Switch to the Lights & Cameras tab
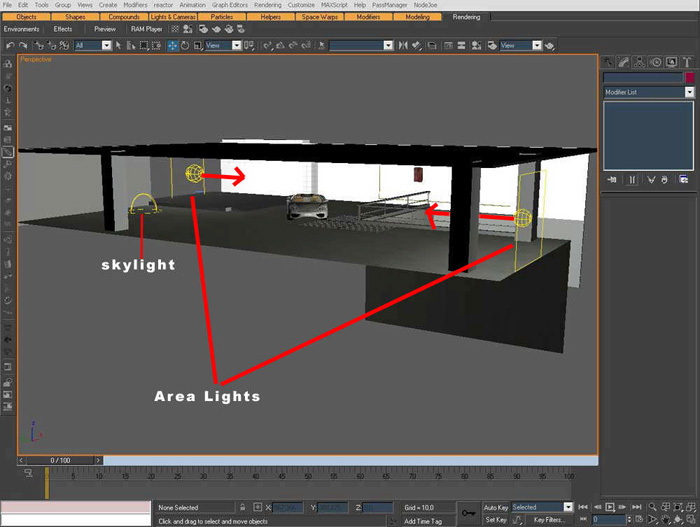700x527 pixels. (x=173, y=17)
